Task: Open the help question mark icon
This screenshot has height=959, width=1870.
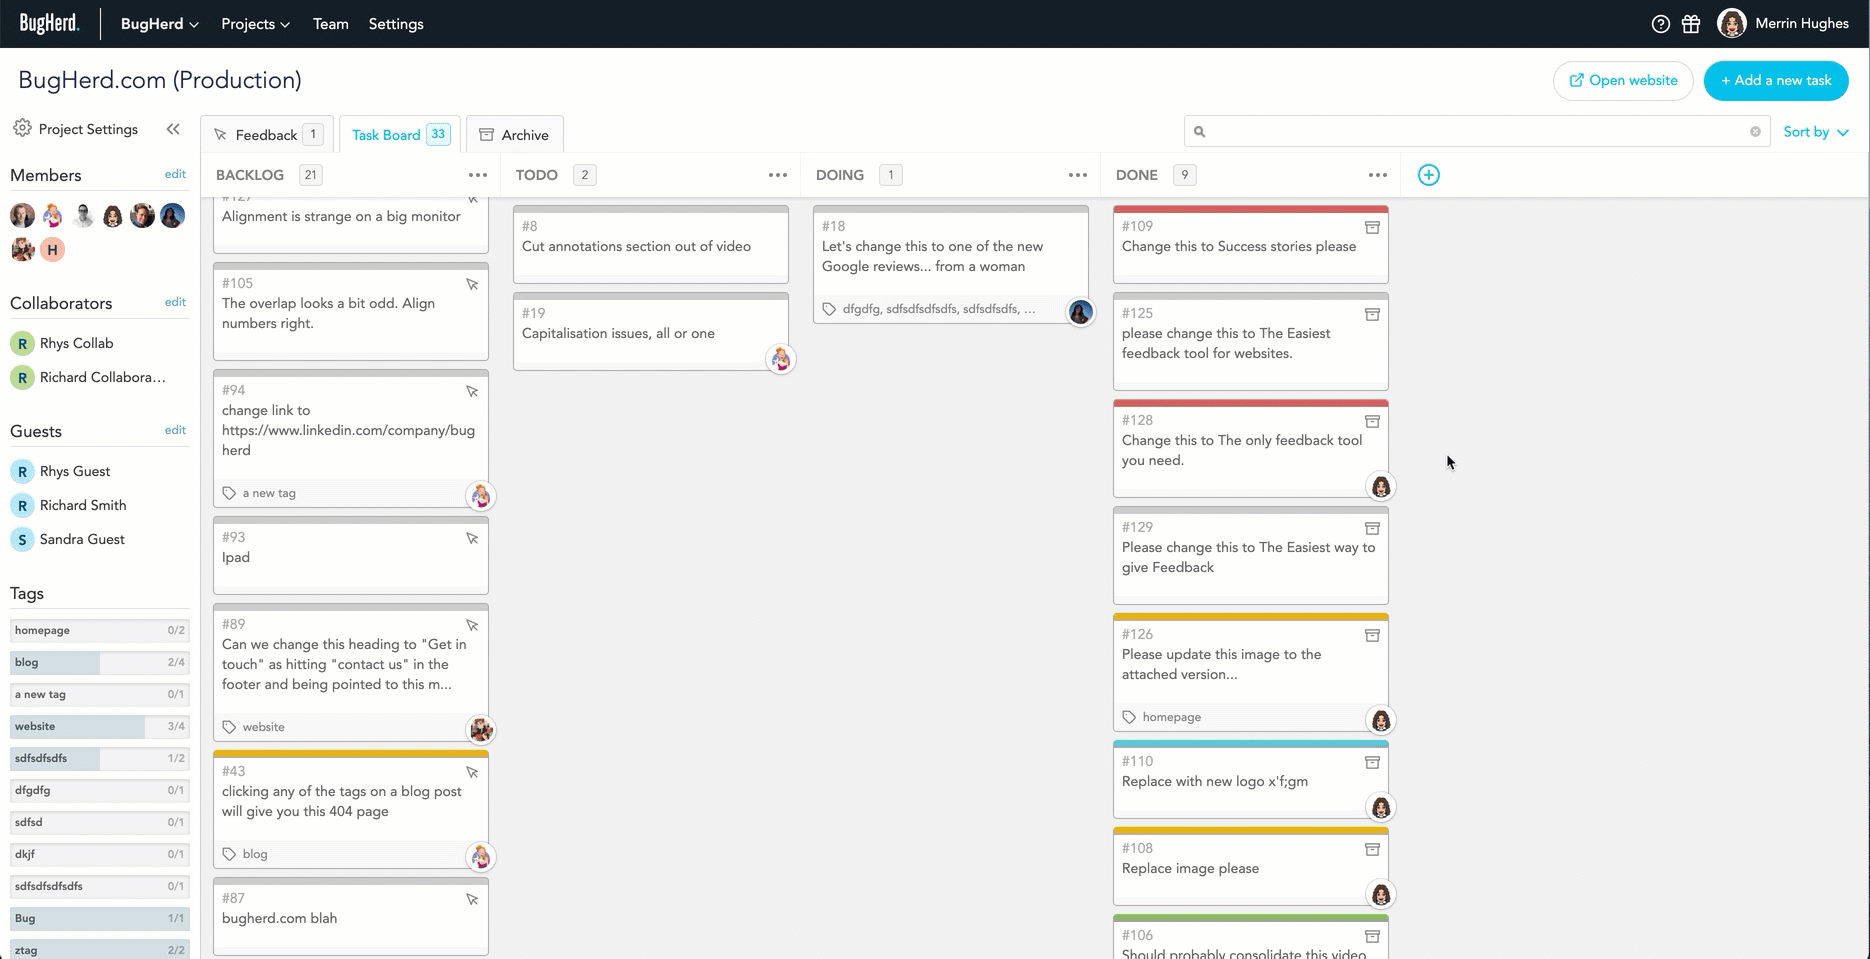Action: click(1660, 24)
